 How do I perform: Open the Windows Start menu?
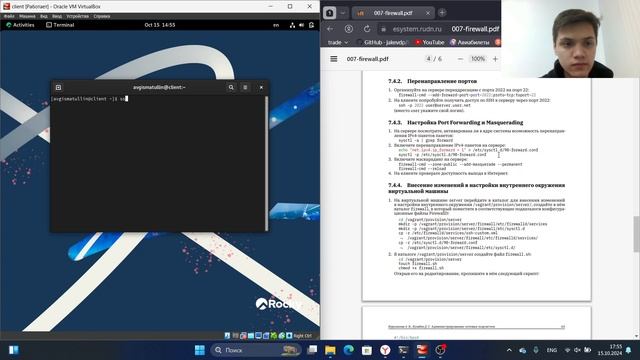[200, 350]
